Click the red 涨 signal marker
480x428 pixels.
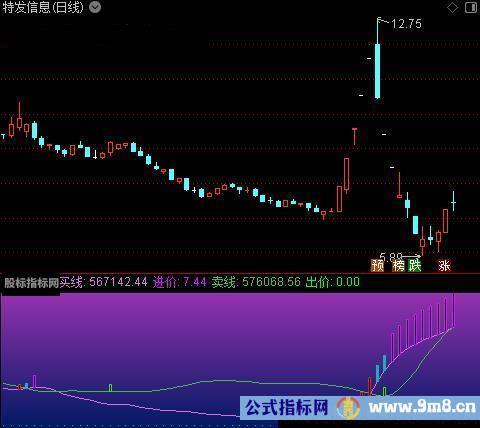click(x=444, y=265)
